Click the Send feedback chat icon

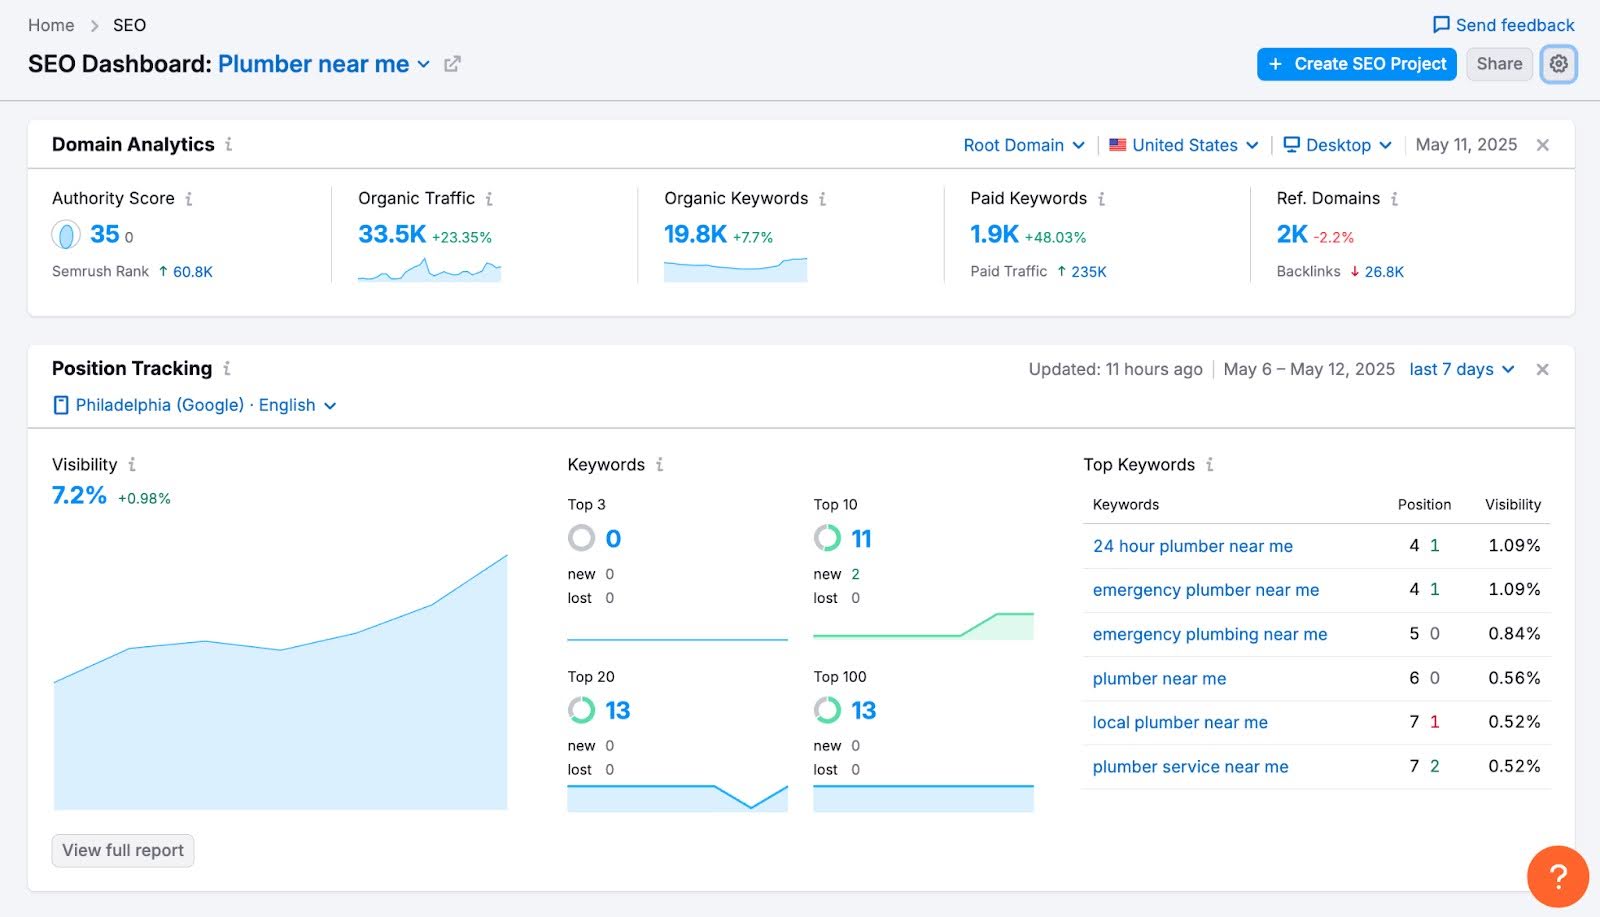point(1440,25)
